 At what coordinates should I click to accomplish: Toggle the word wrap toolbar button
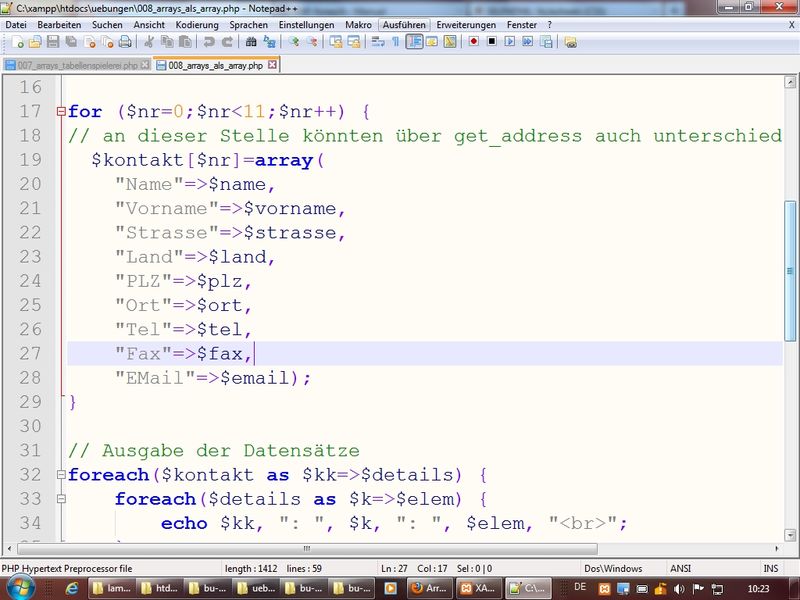[378, 42]
